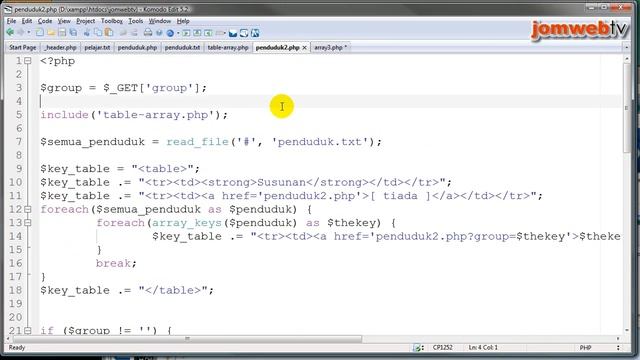
Task: Switch to the penduduk.txt tab
Action: (182, 47)
